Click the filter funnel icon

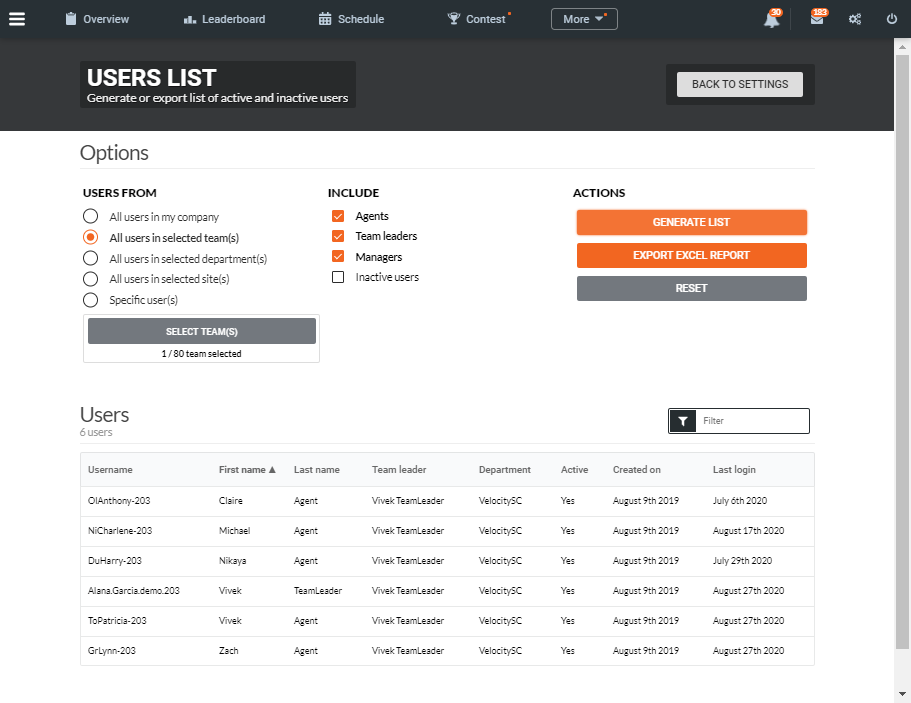tap(683, 421)
